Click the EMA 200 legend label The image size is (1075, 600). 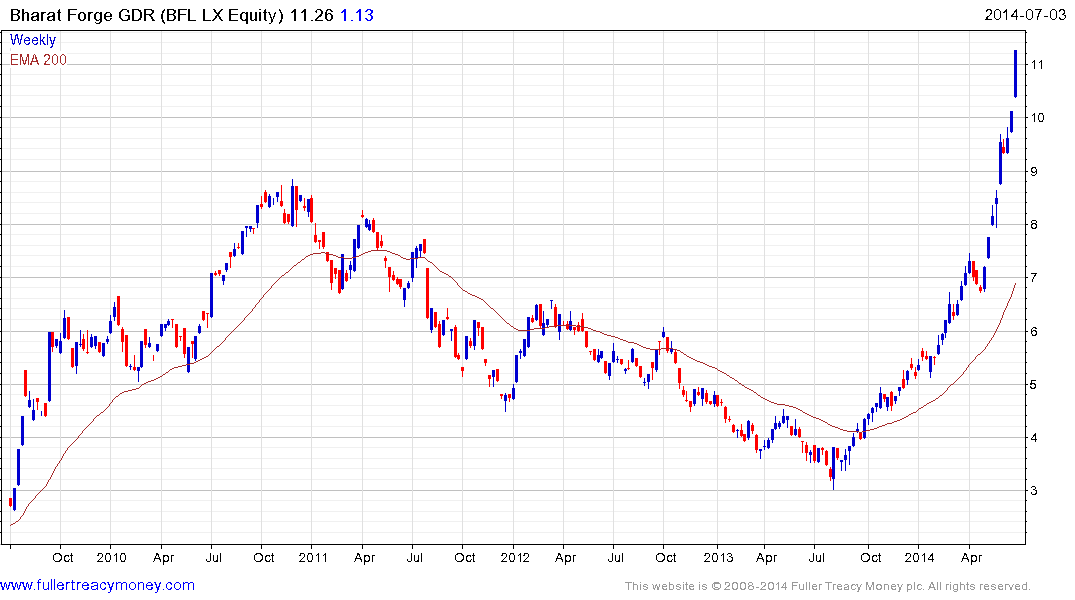coord(38,60)
